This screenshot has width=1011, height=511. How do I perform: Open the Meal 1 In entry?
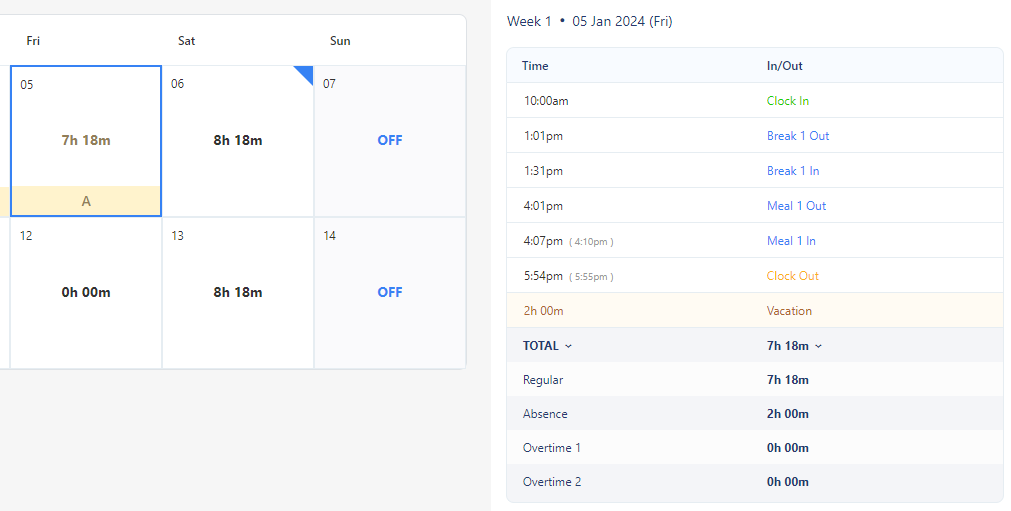coord(791,241)
